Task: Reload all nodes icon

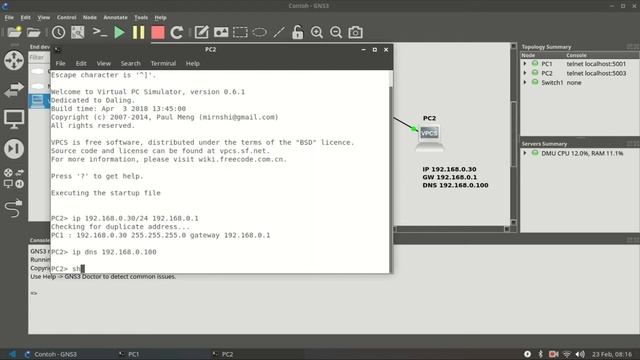Action: coord(176,32)
